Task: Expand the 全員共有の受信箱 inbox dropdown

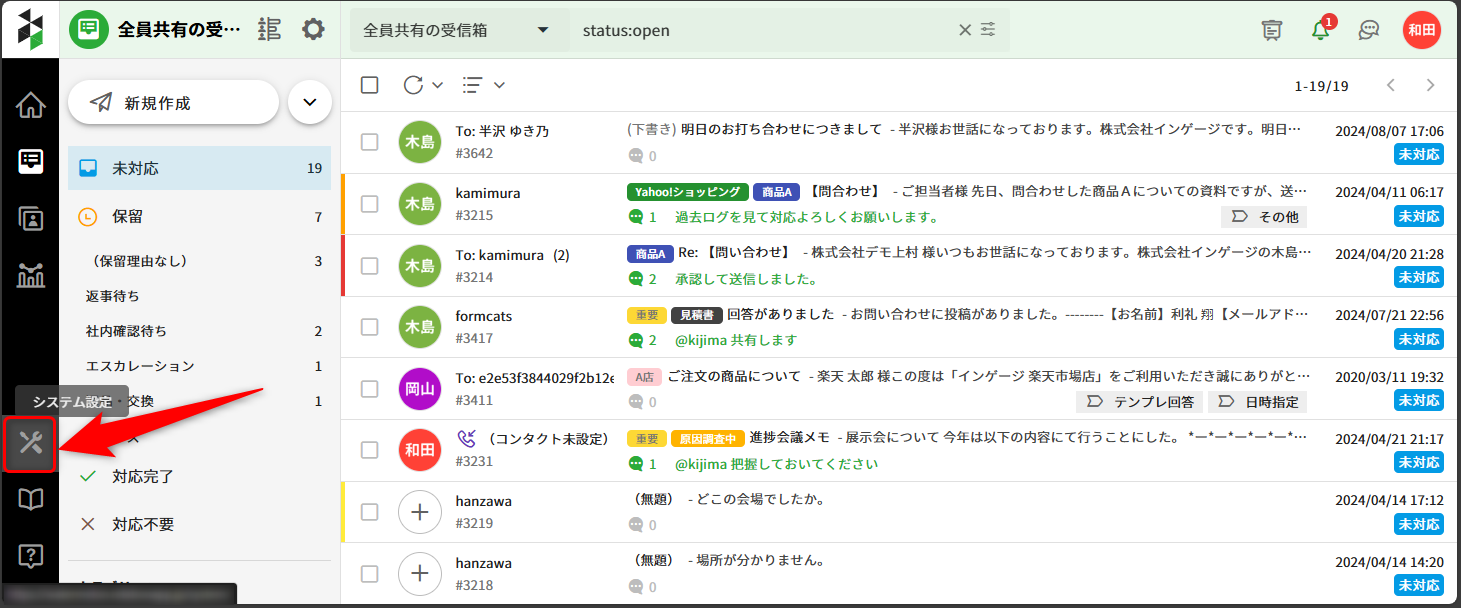Action: pyautogui.click(x=543, y=30)
